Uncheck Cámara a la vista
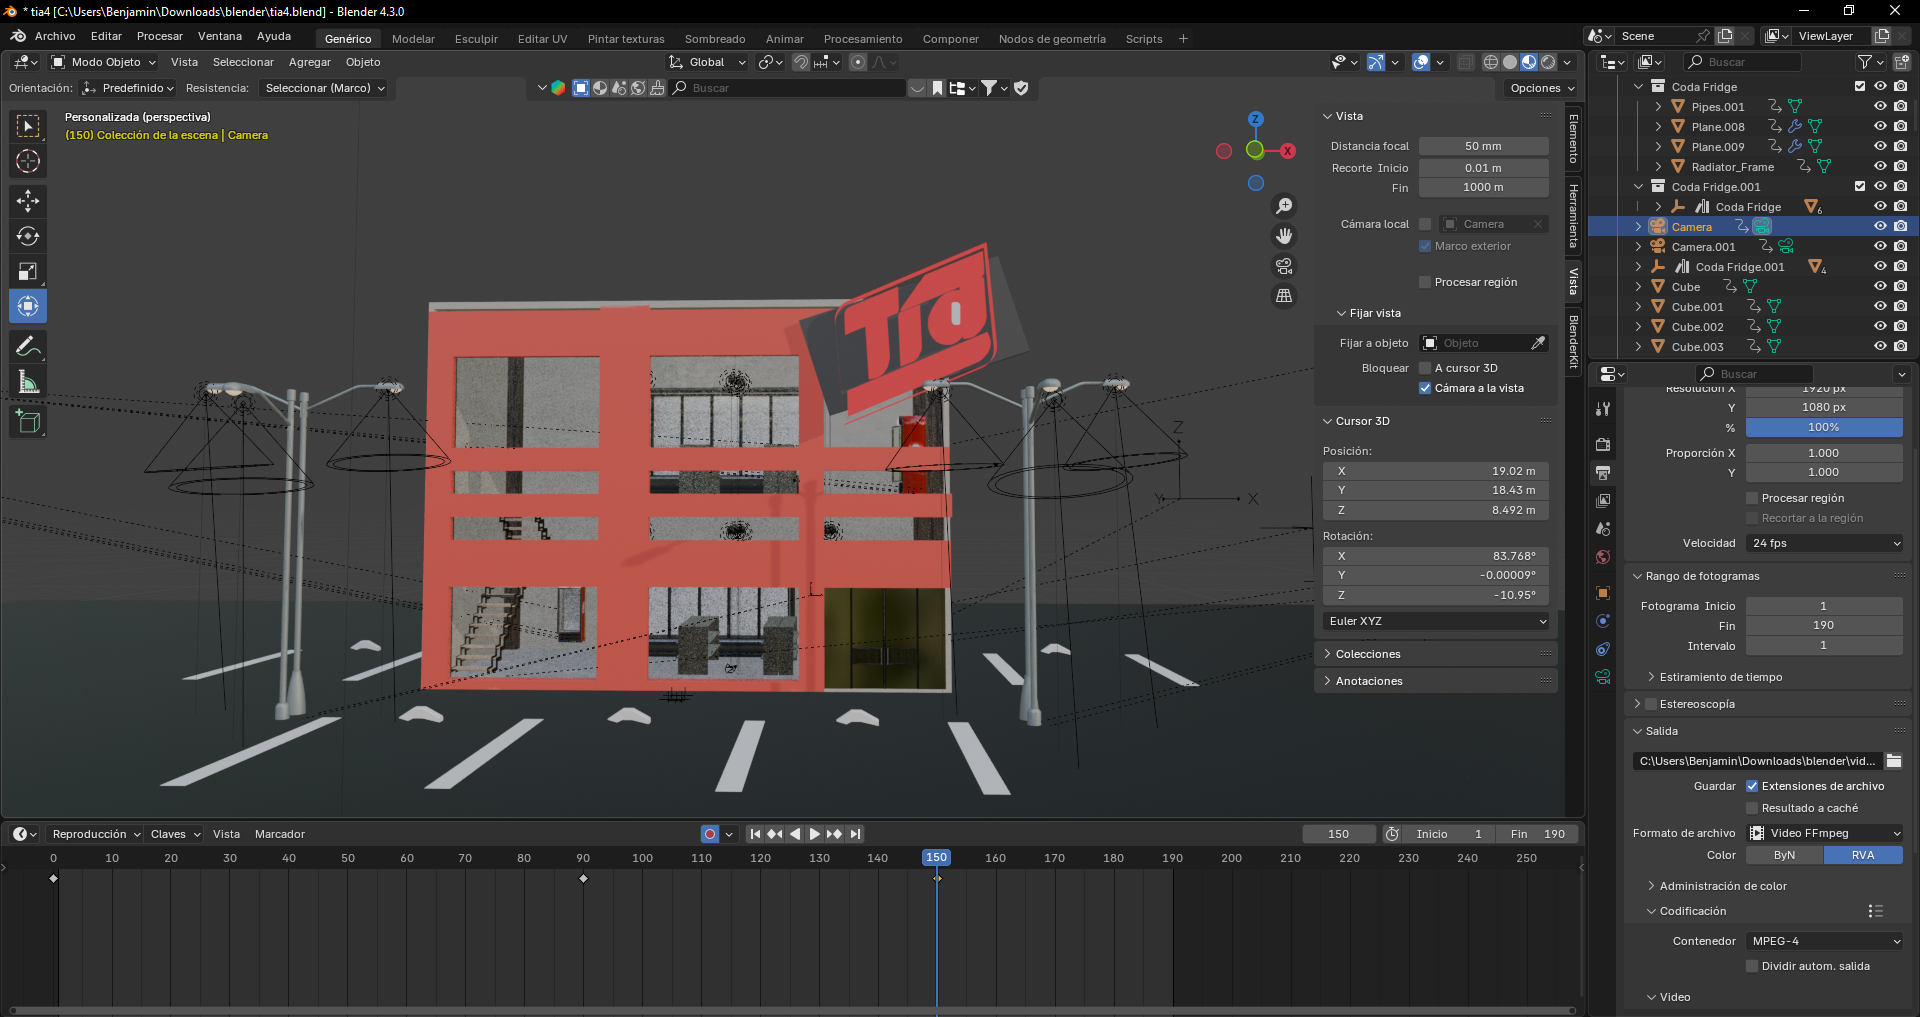This screenshot has height=1017, width=1920. pyautogui.click(x=1425, y=388)
